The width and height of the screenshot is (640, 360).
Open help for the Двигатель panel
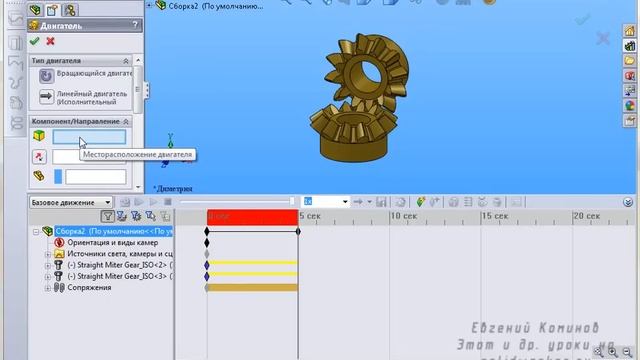coord(135,25)
